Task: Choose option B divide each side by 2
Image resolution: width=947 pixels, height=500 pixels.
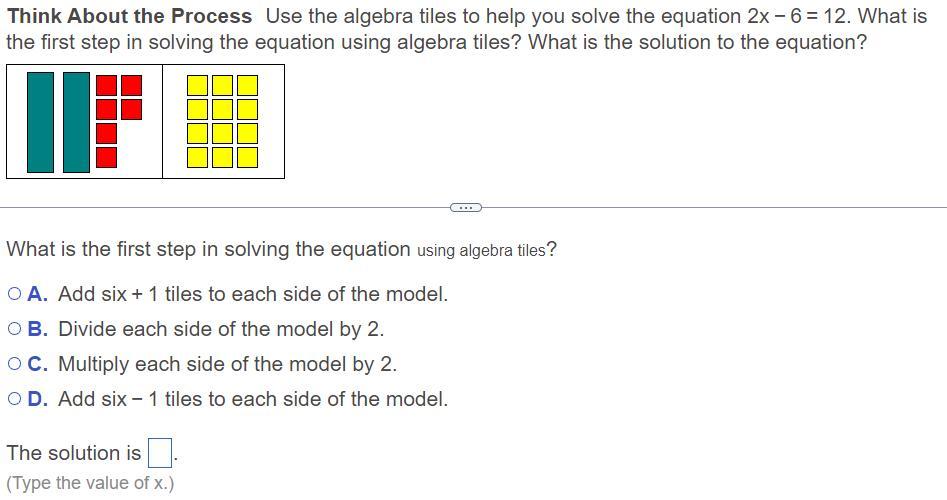Action: pyautogui.click(x=14, y=330)
